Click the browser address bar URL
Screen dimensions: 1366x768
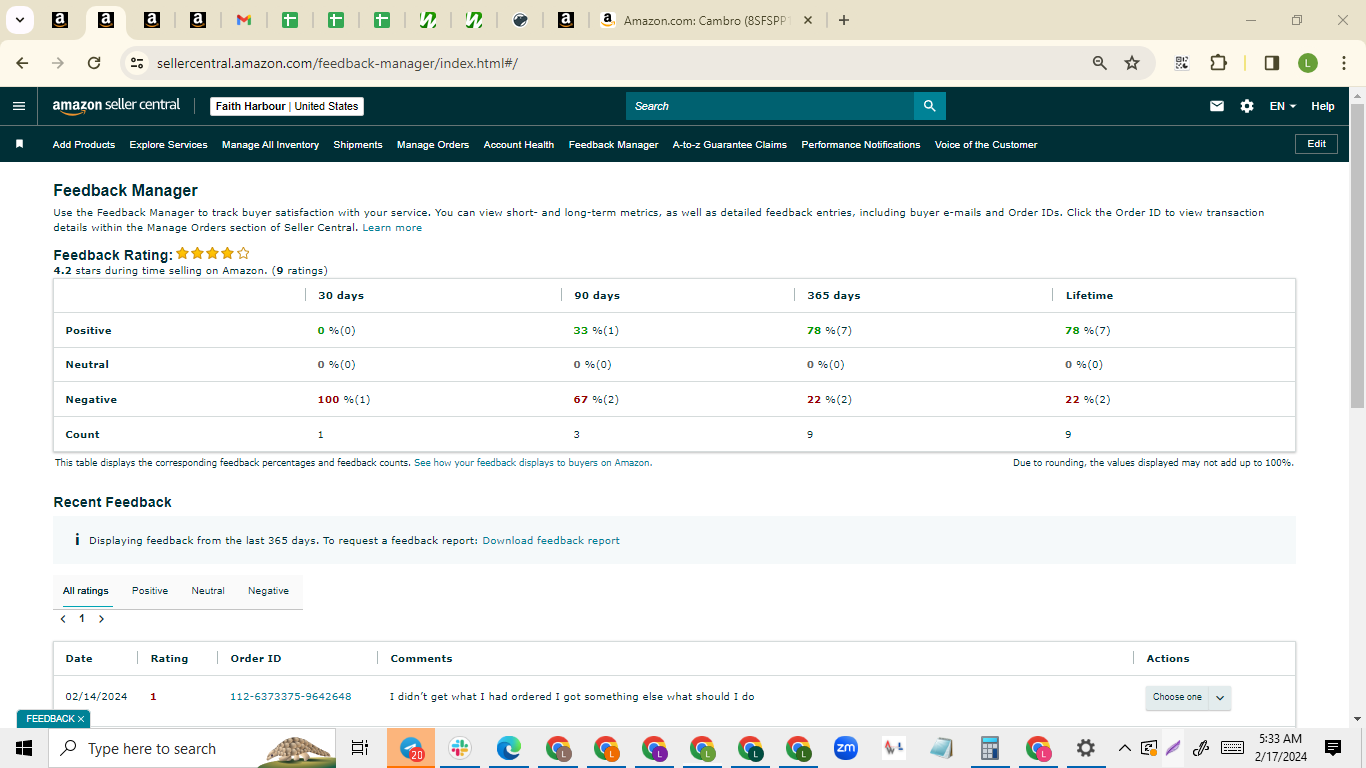(338, 63)
